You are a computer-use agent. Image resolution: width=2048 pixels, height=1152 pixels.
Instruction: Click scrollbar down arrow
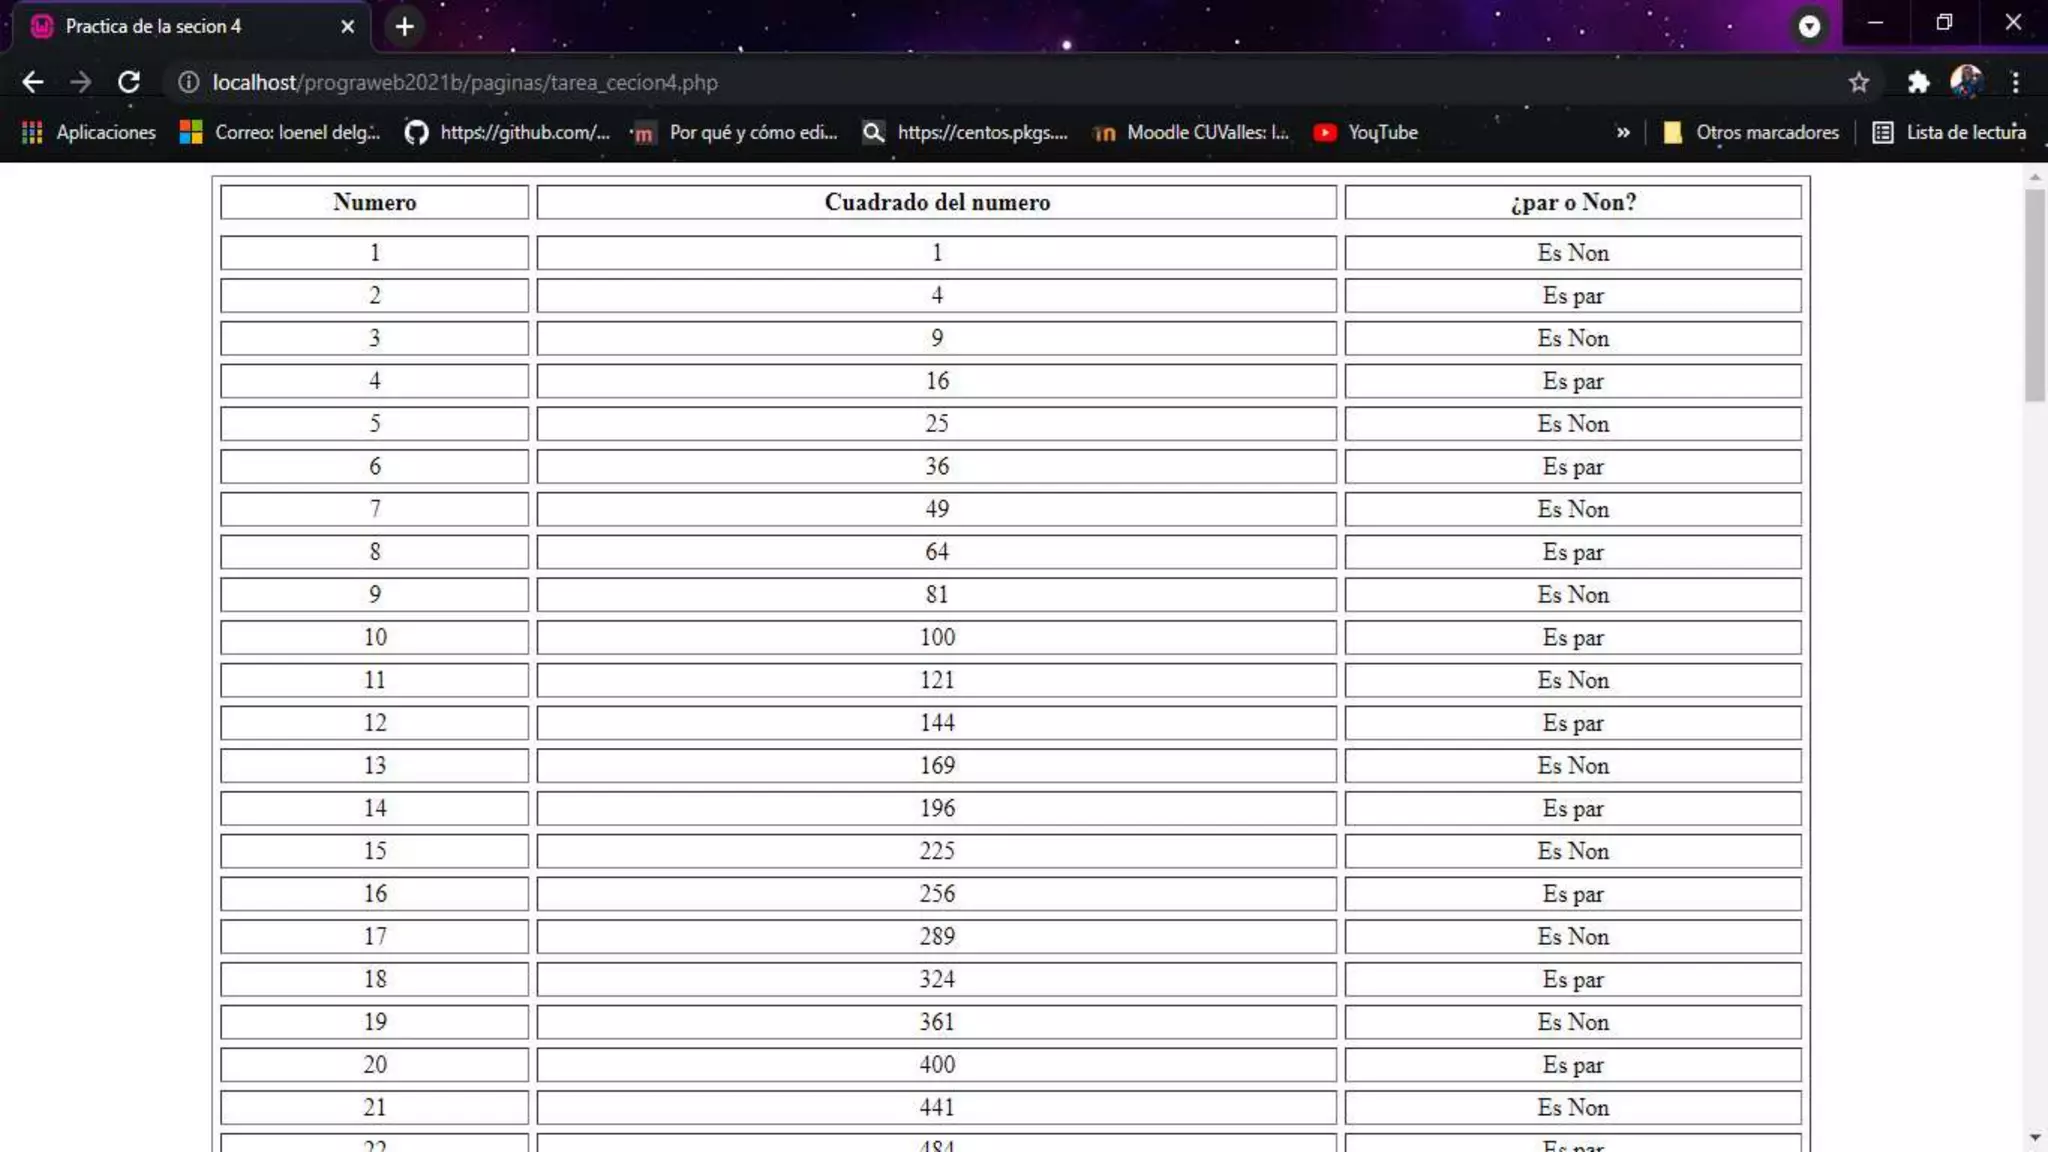click(x=2035, y=1137)
